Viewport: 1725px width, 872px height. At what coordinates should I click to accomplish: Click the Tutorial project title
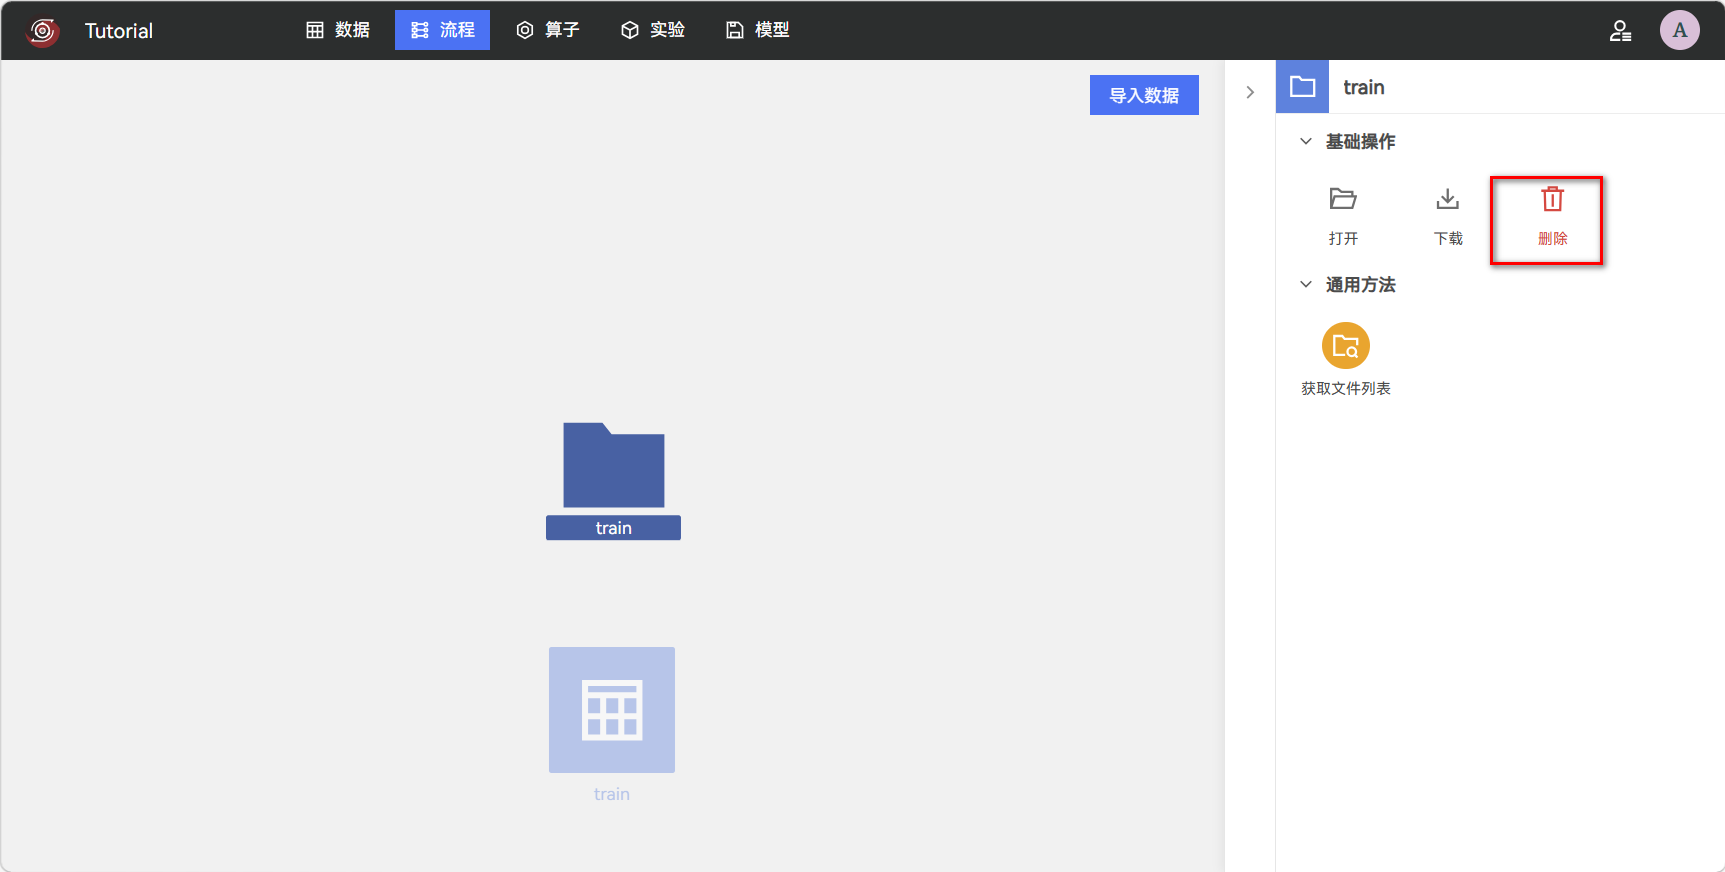(119, 31)
